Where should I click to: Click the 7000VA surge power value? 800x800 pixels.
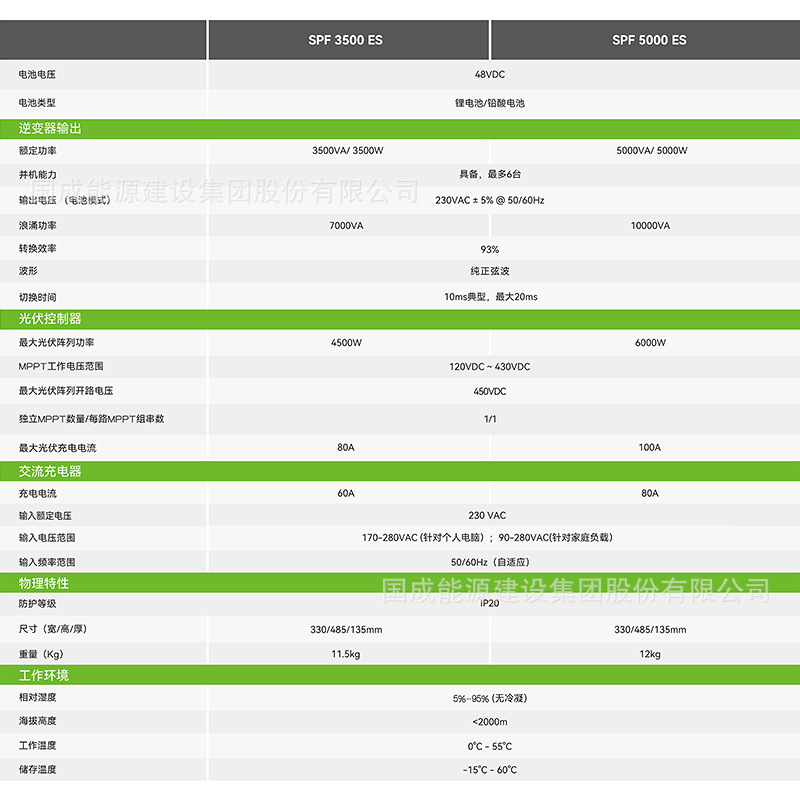pyautogui.click(x=346, y=226)
